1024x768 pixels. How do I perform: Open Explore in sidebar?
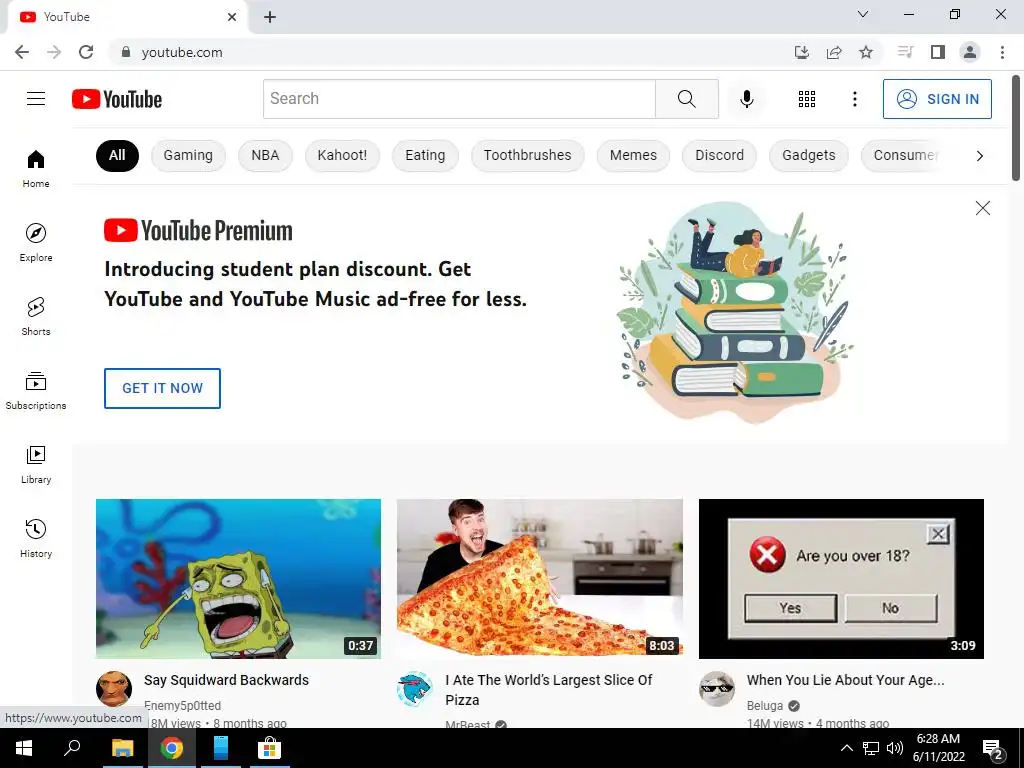tap(36, 242)
